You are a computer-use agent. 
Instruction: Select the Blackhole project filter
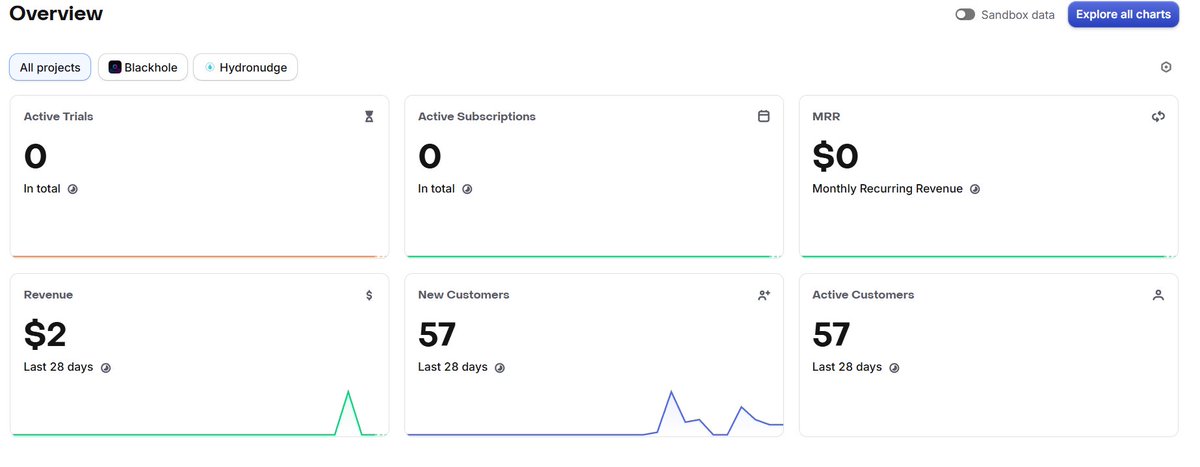[143, 68]
